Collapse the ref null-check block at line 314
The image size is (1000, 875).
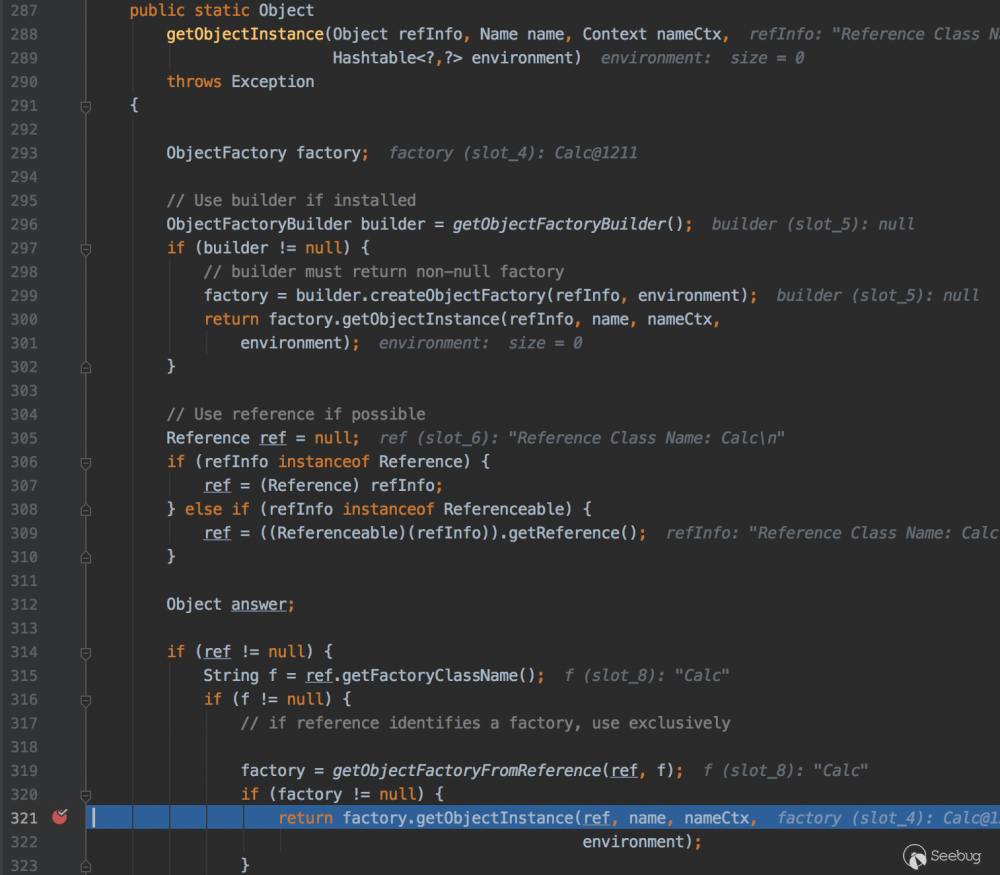tap(85, 652)
